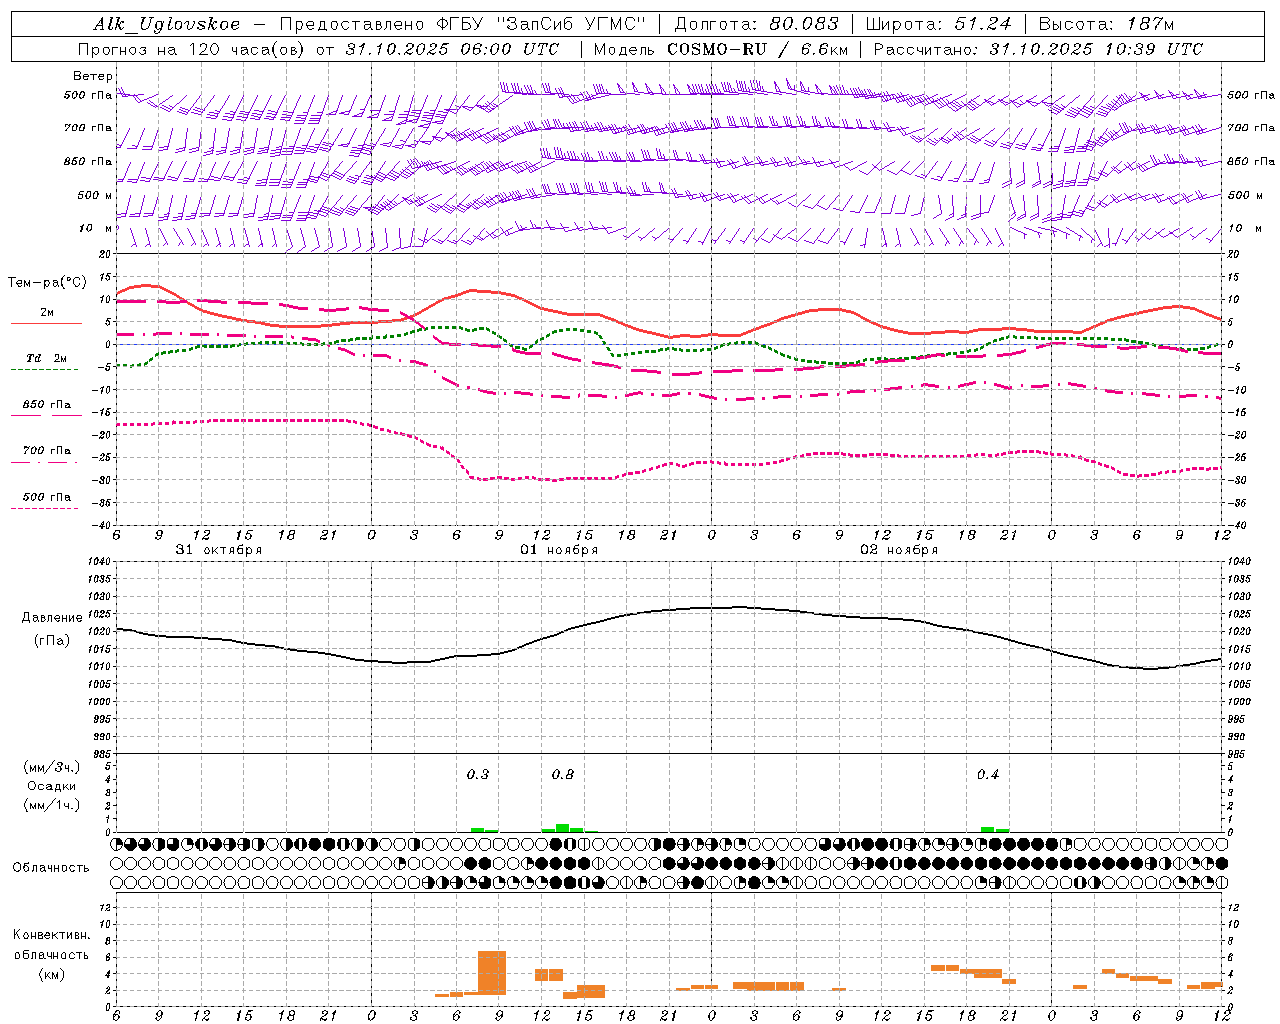Click '1010' on the right pressure axis

pyautogui.click(x=1238, y=666)
